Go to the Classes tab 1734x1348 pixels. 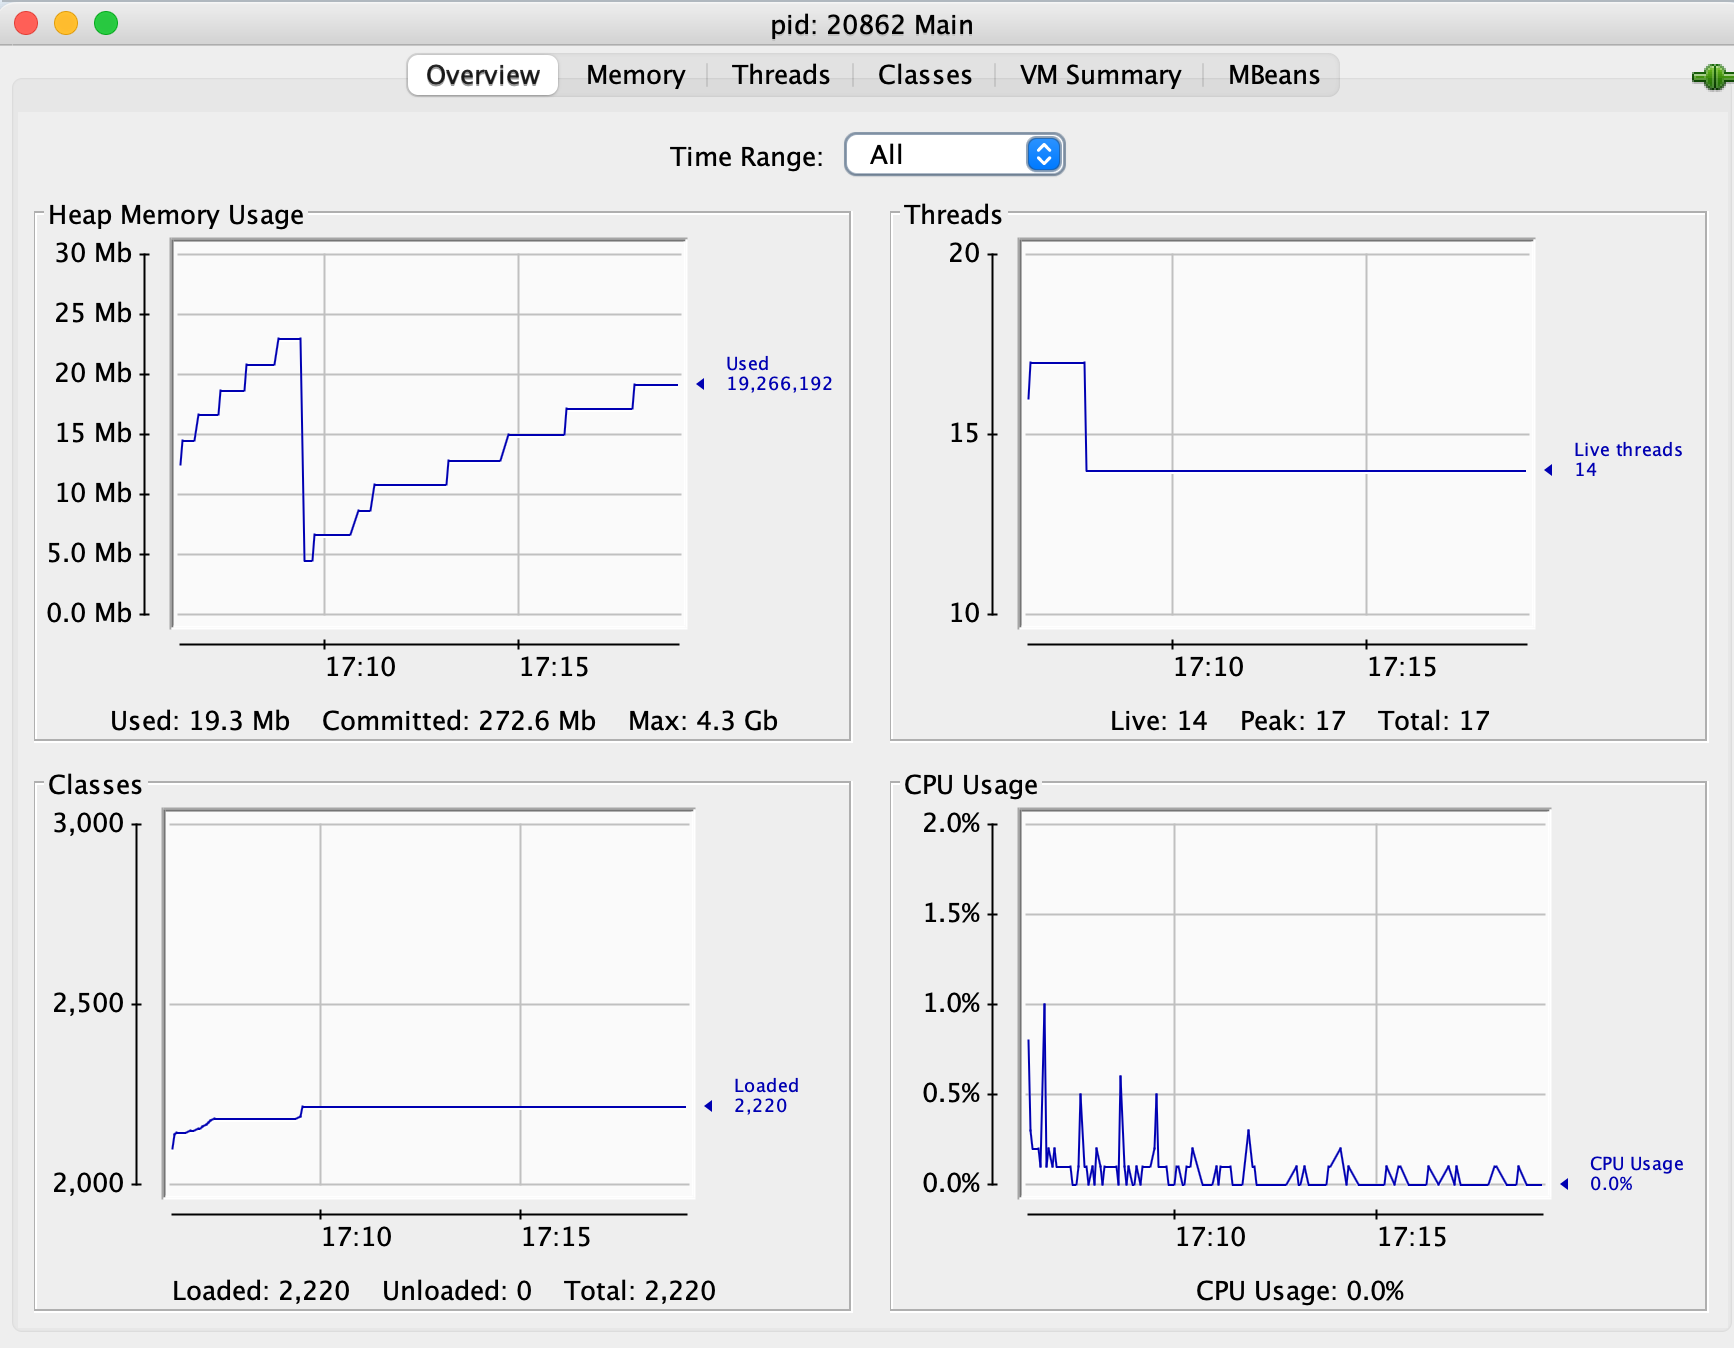pyautogui.click(x=924, y=76)
